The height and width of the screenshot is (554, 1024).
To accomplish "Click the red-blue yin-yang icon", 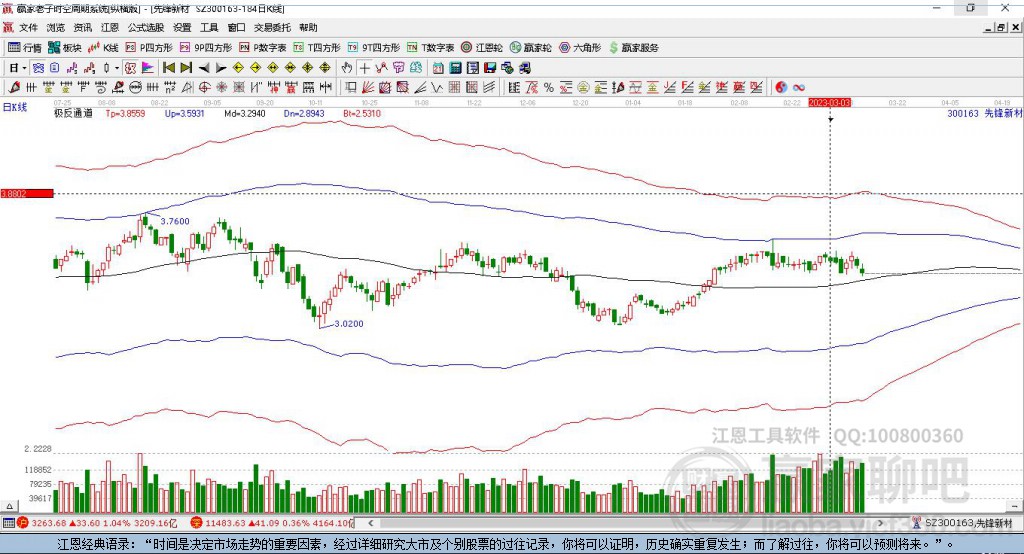I will 781,87.
